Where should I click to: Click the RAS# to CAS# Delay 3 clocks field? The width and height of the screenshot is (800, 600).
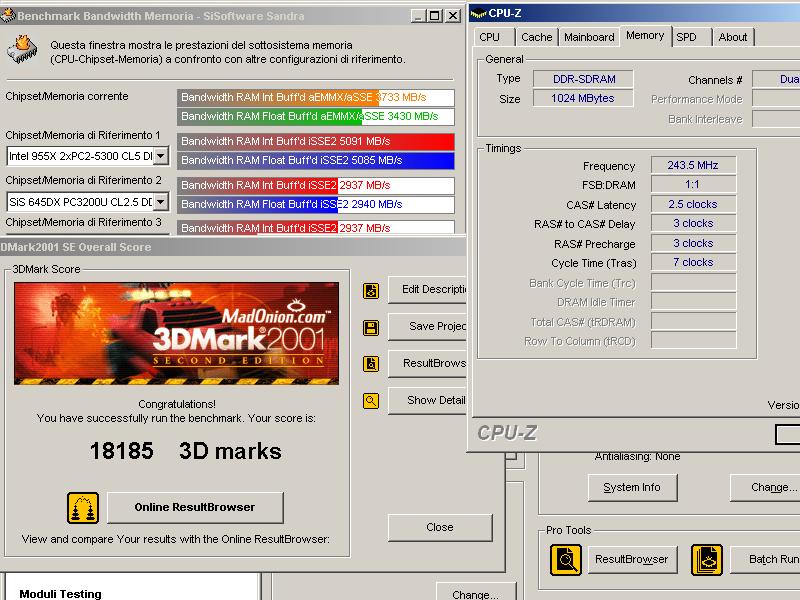tap(693, 223)
